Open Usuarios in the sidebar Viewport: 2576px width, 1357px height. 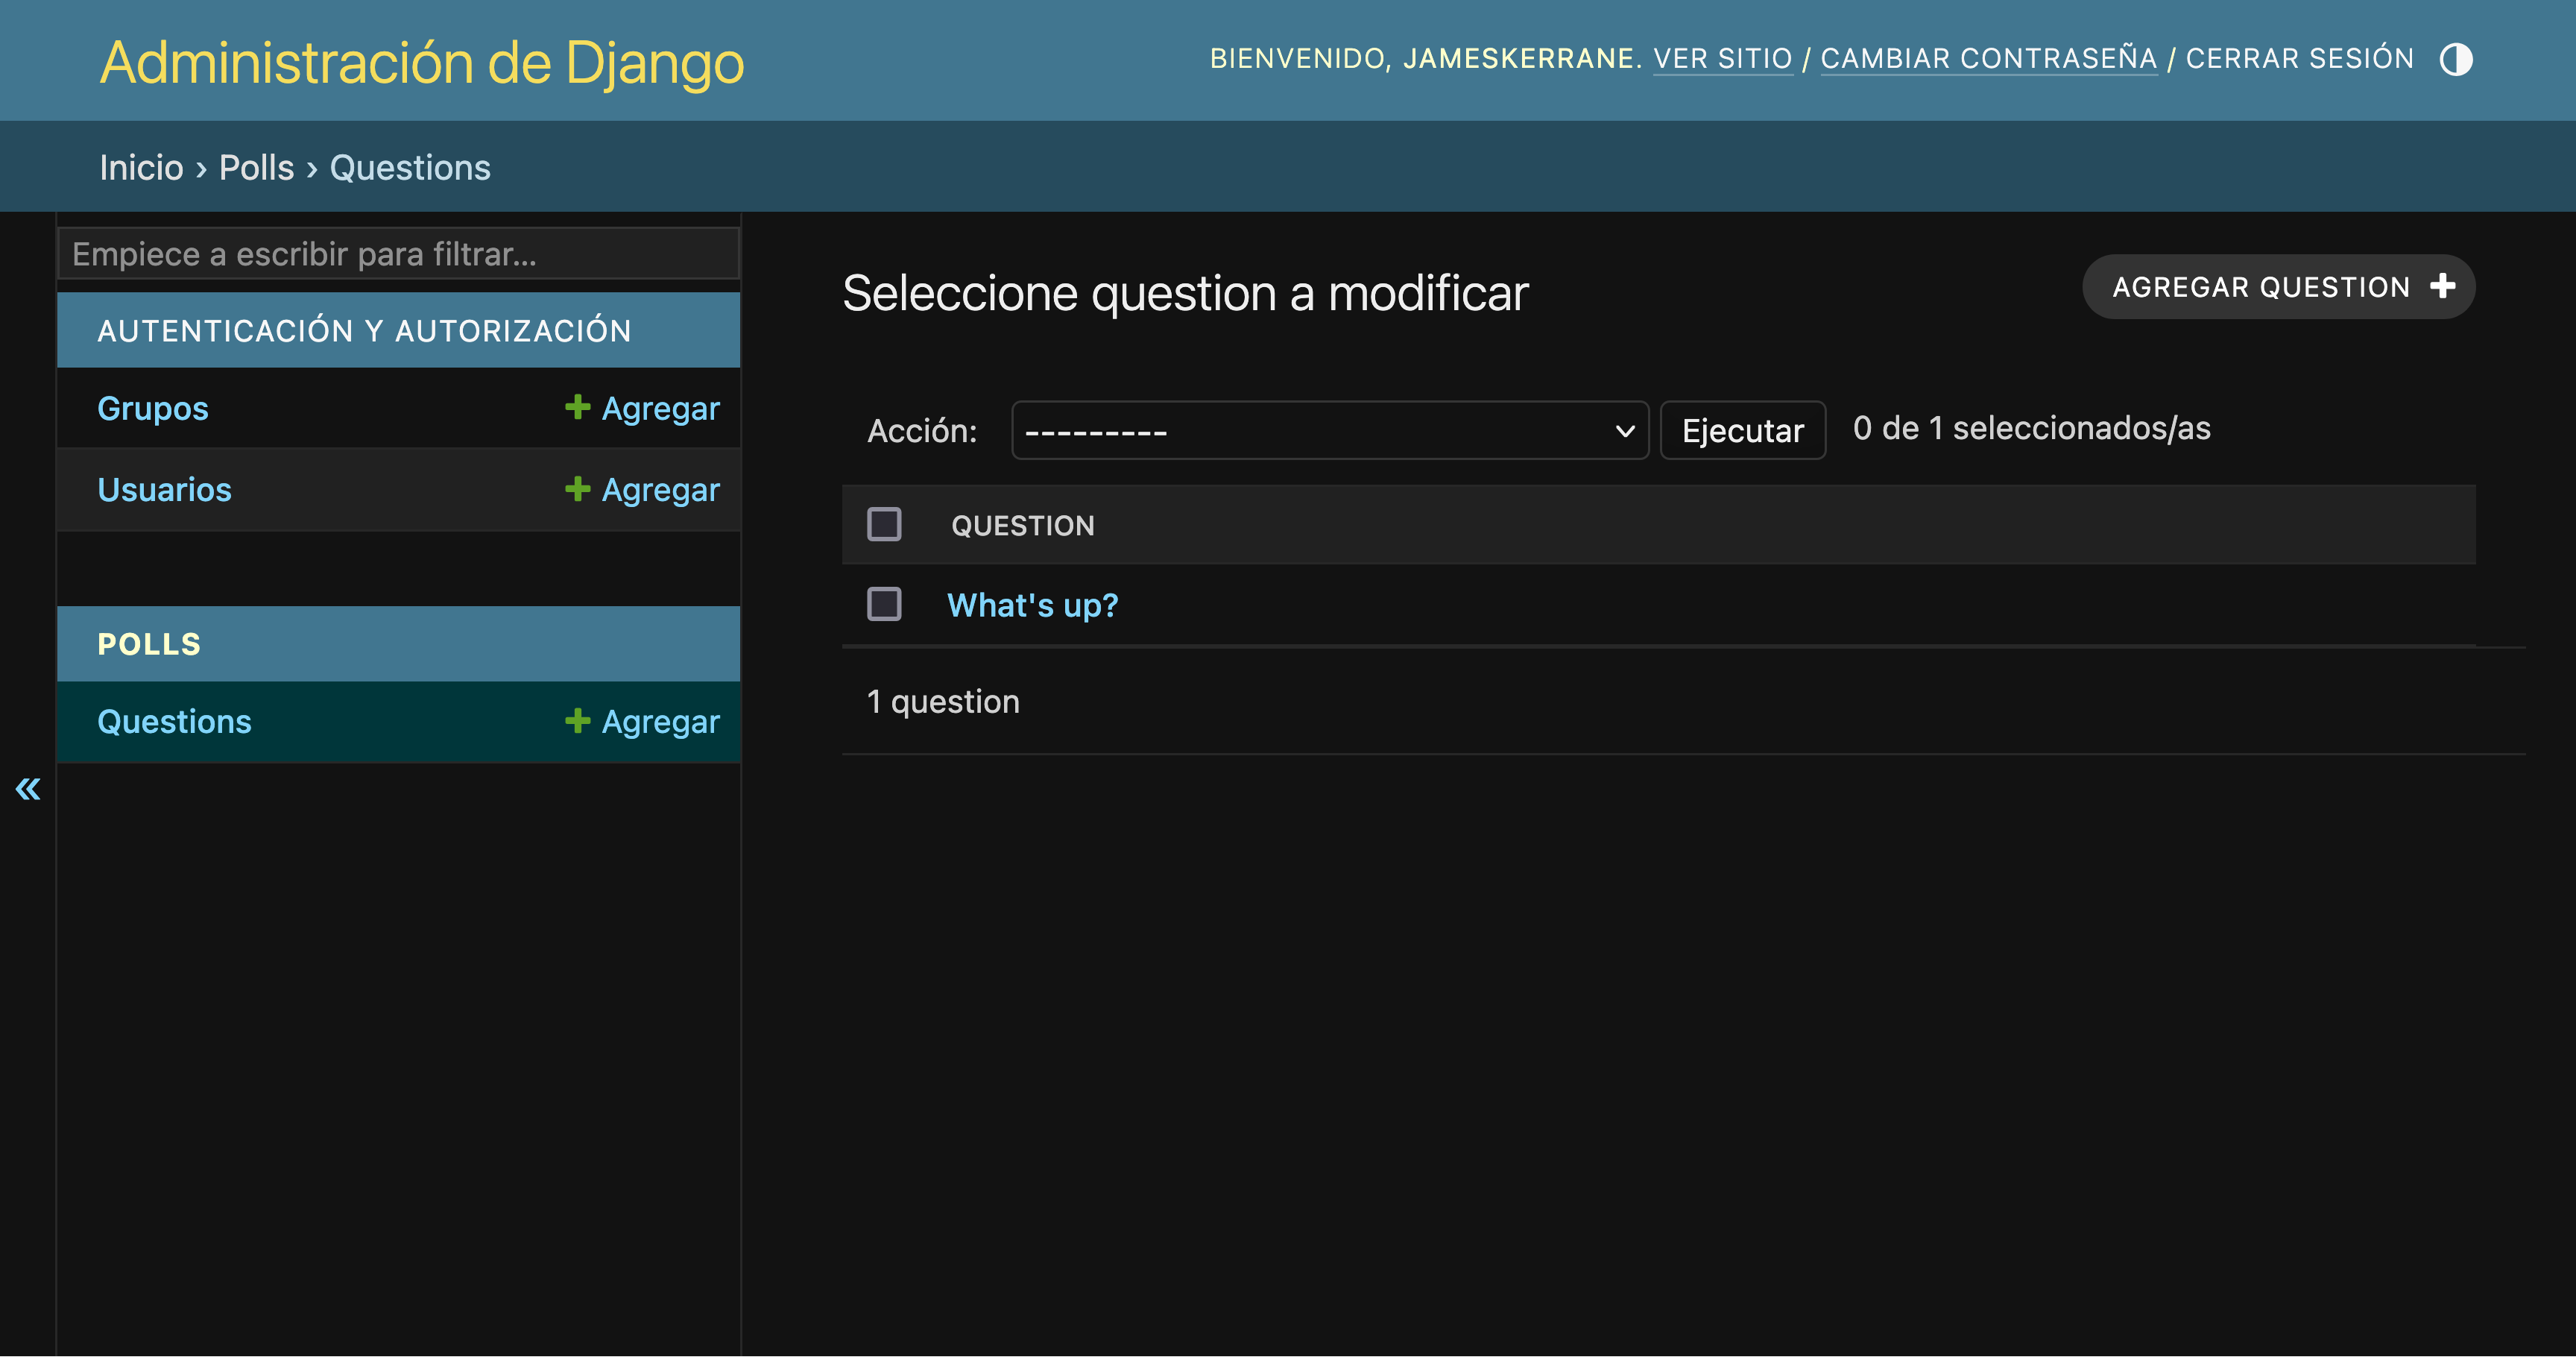(x=164, y=489)
